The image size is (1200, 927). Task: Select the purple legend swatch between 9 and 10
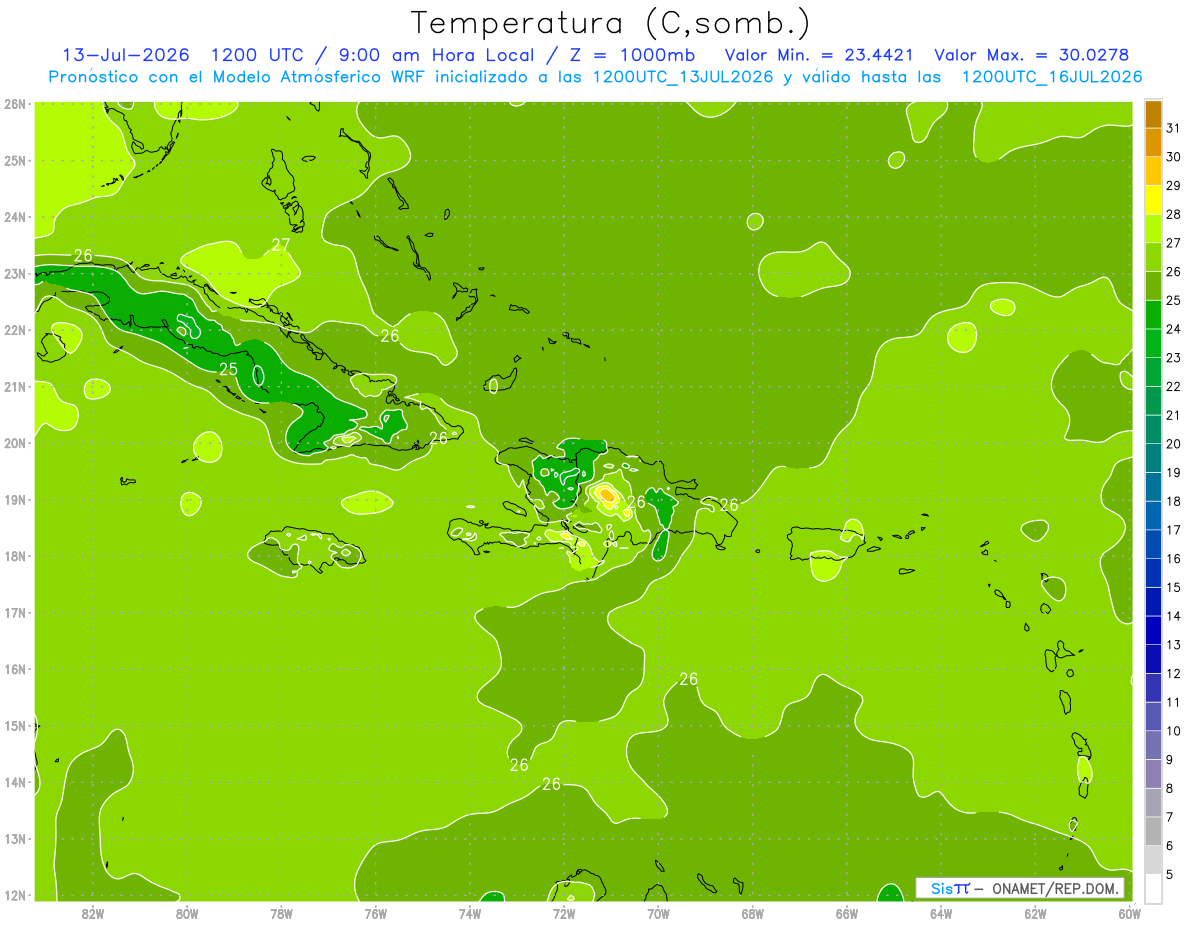(x=1153, y=745)
